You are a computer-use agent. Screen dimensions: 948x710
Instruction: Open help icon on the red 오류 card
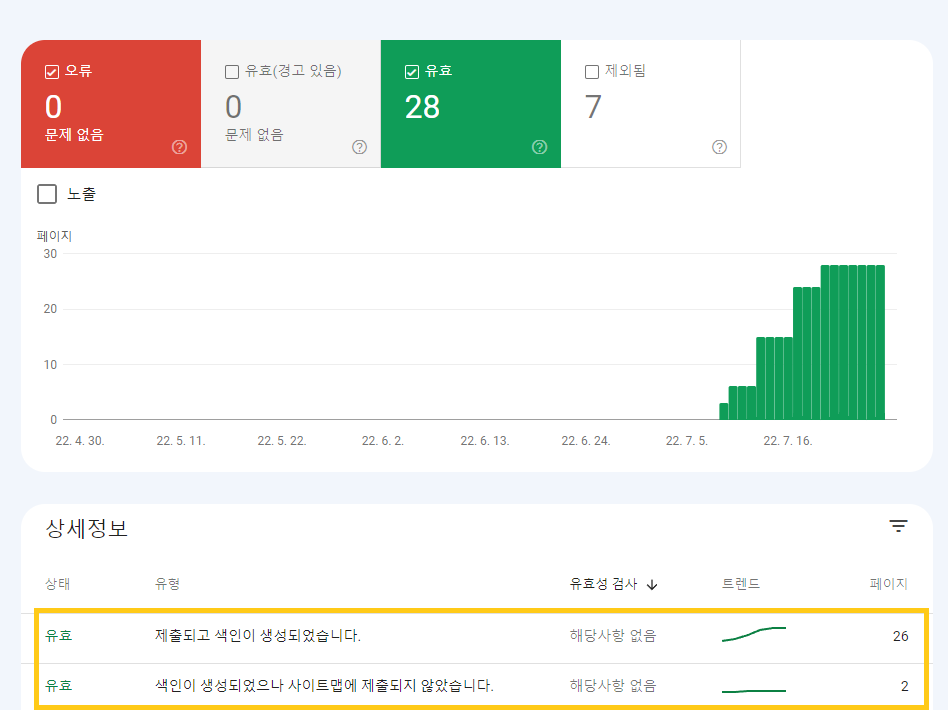[x=180, y=147]
